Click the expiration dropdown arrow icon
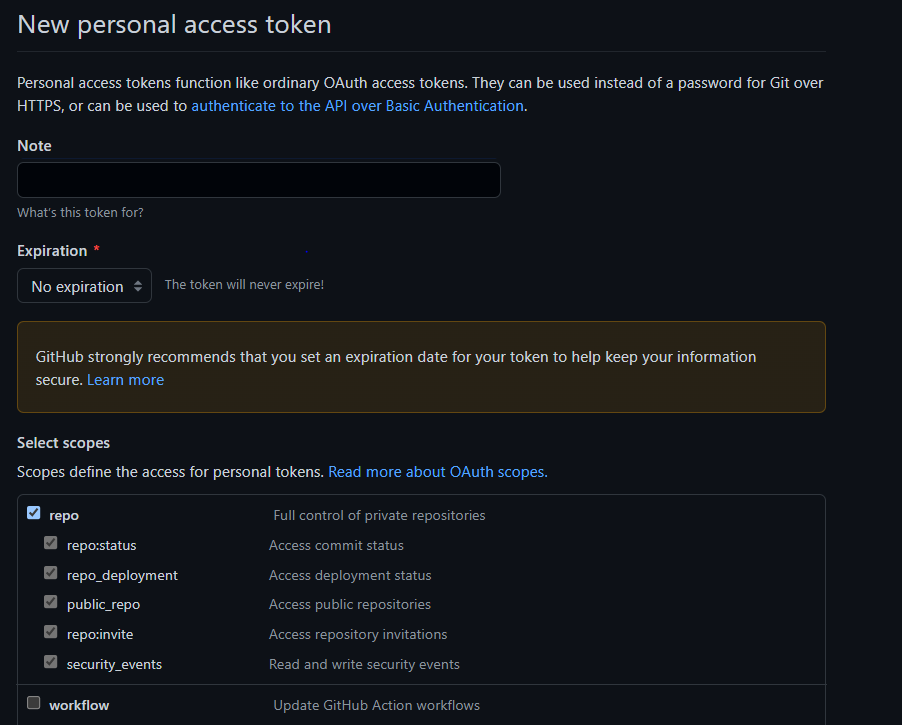Image resolution: width=902 pixels, height=725 pixels. tap(138, 286)
